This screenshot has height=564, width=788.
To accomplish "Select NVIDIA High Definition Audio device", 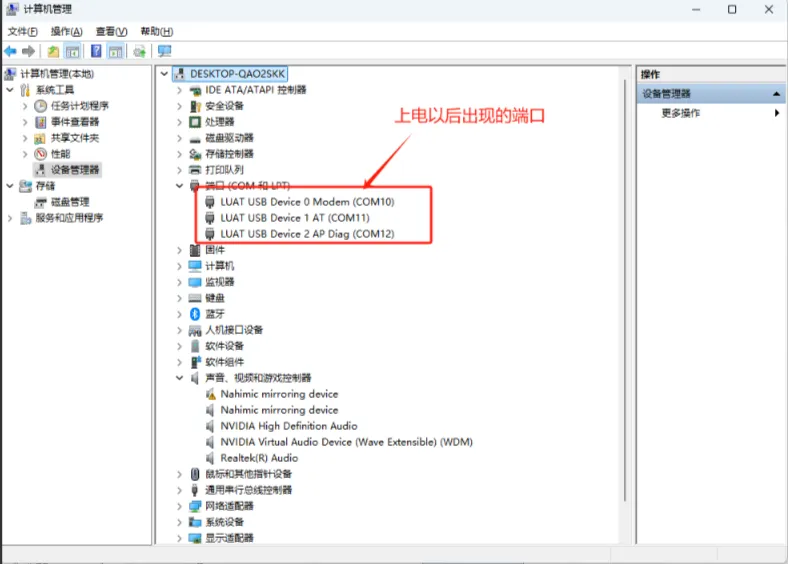I will click(288, 426).
